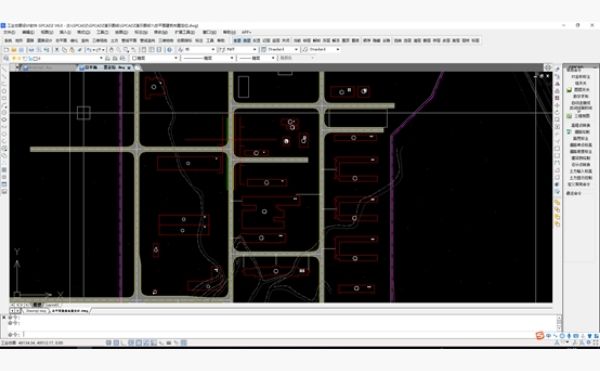Click the Sogou input method tray icon

pyautogui.click(x=540, y=336)
